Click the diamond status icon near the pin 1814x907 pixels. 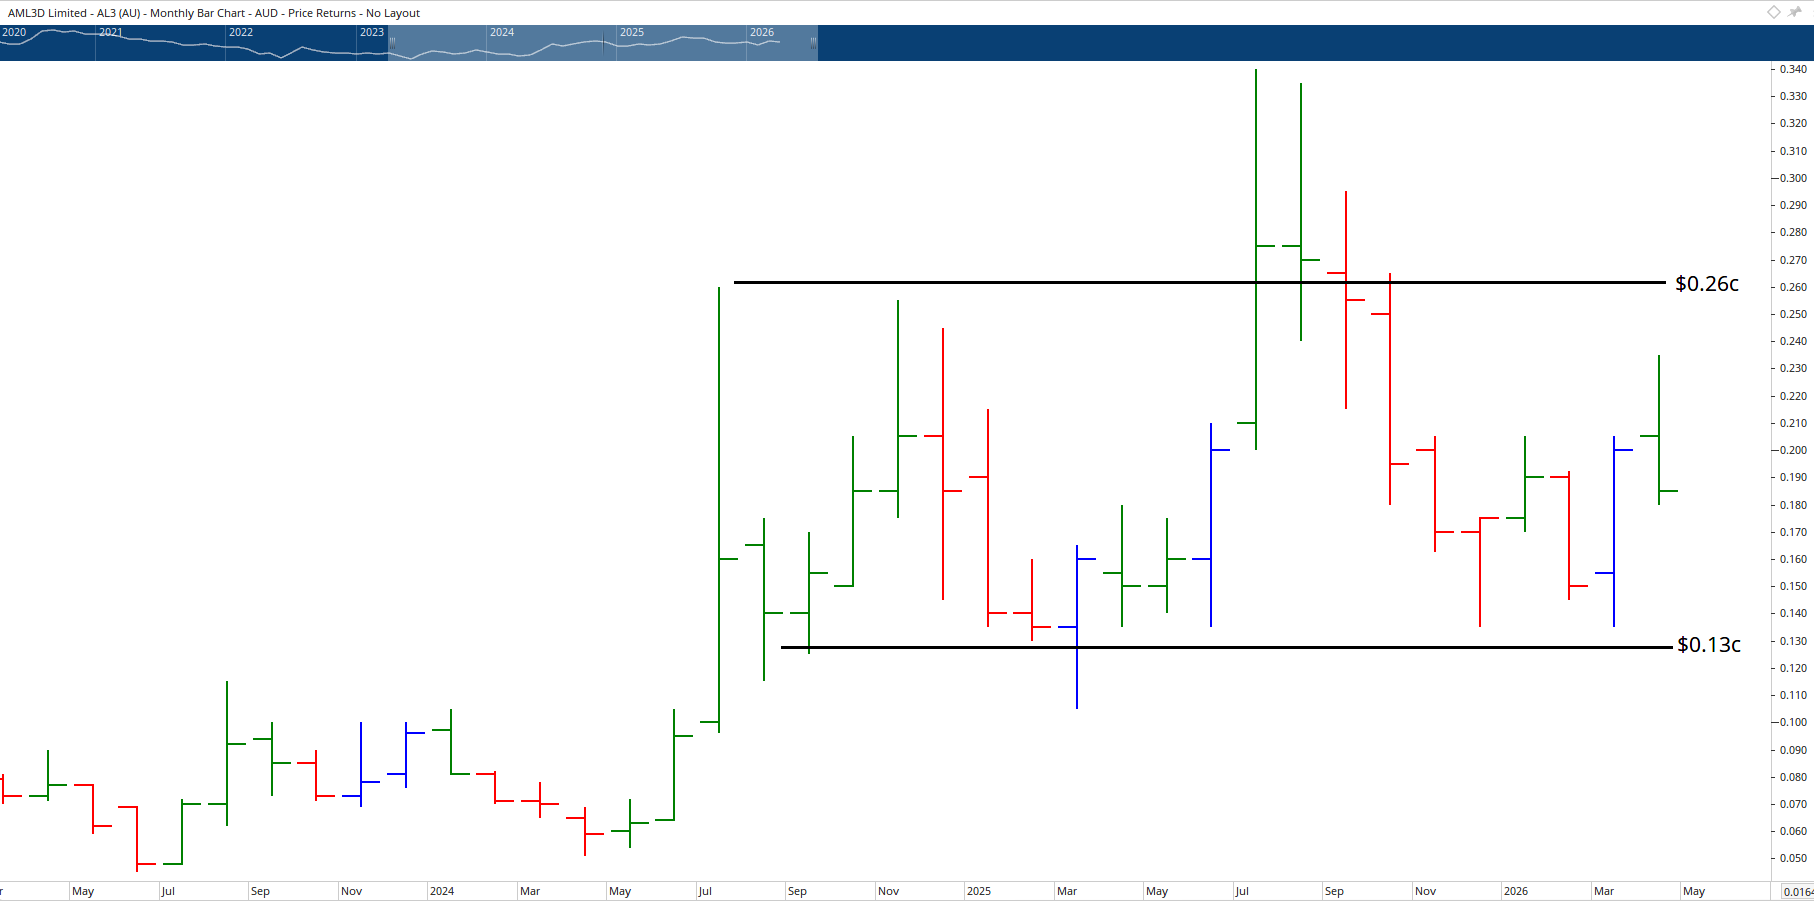pos(1773,12)
